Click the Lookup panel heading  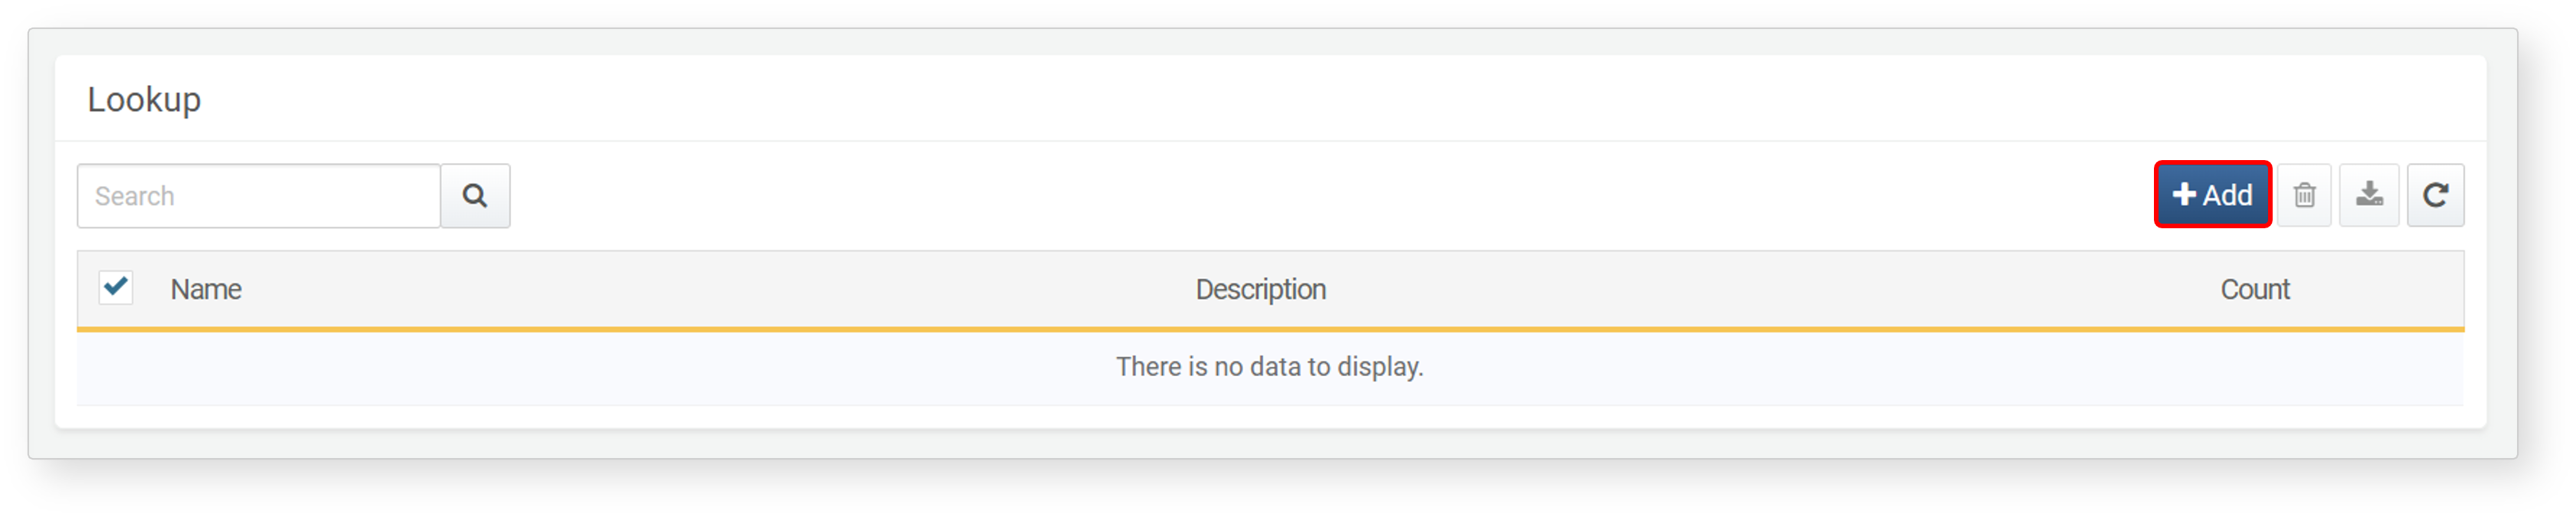144,100
